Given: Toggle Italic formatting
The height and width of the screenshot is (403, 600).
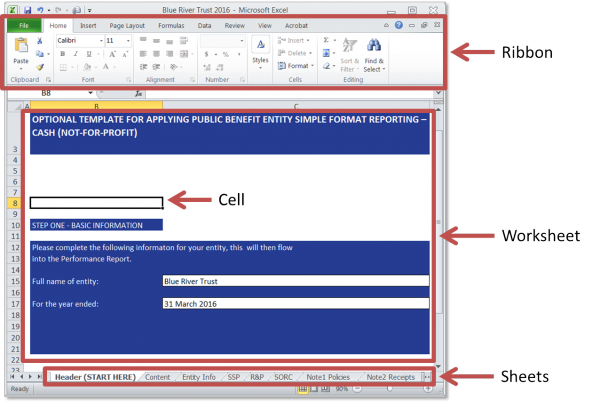Looking at the screenshot, I should pyautogui.click(x=76, y=54).
